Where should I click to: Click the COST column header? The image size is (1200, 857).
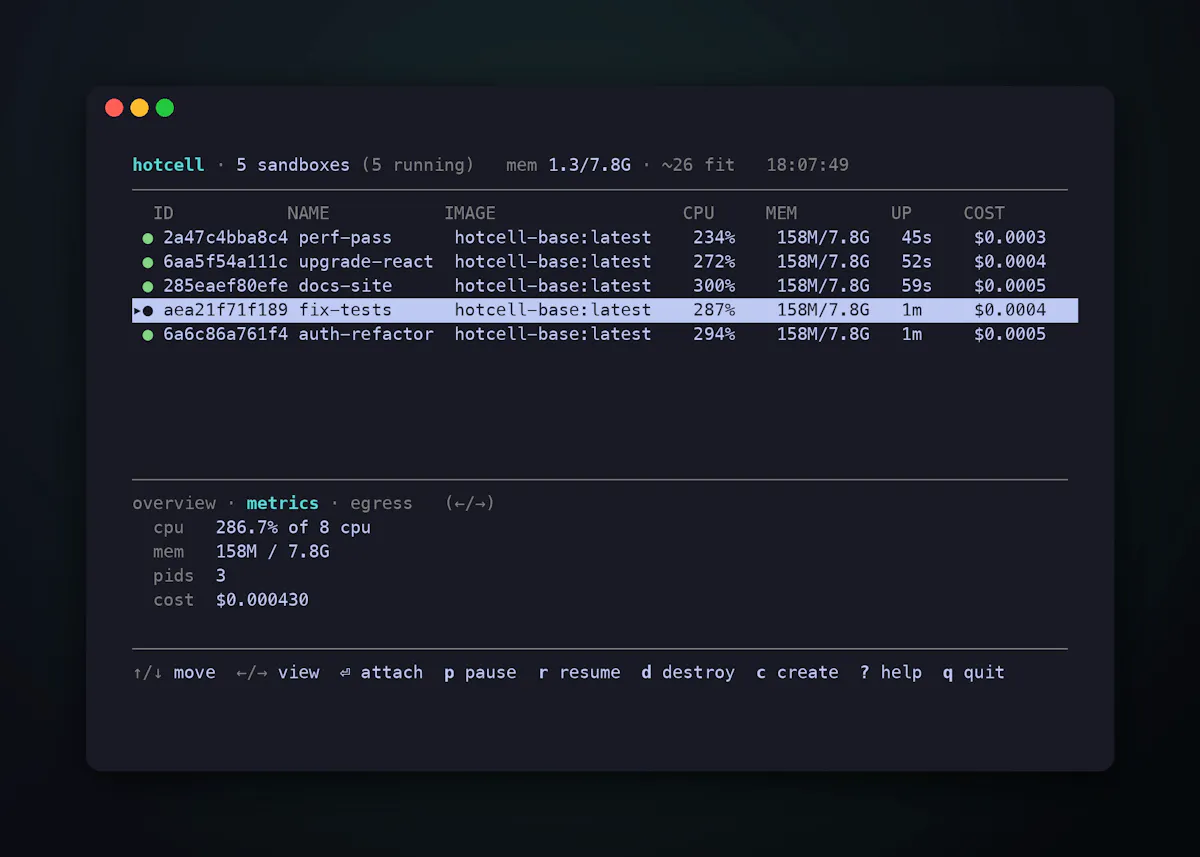click(x=984, y=213)
